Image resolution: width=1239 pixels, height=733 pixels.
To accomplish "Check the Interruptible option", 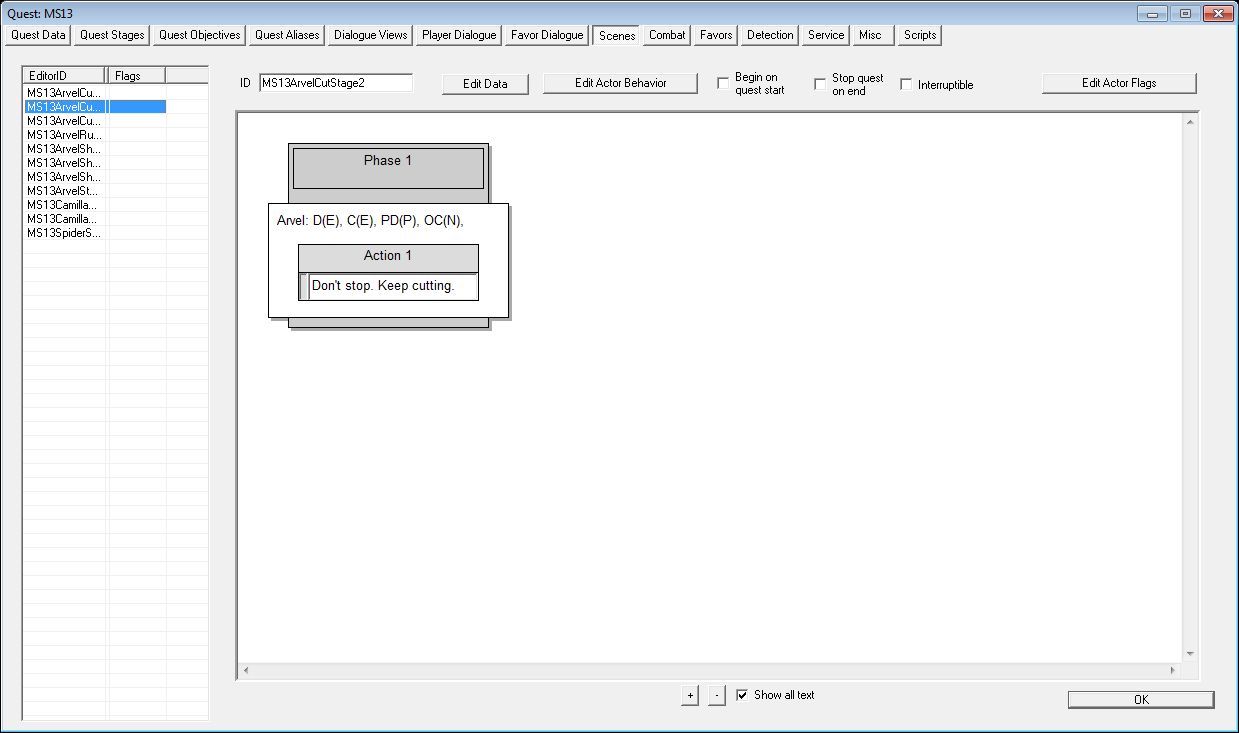I will coord(906,84).
